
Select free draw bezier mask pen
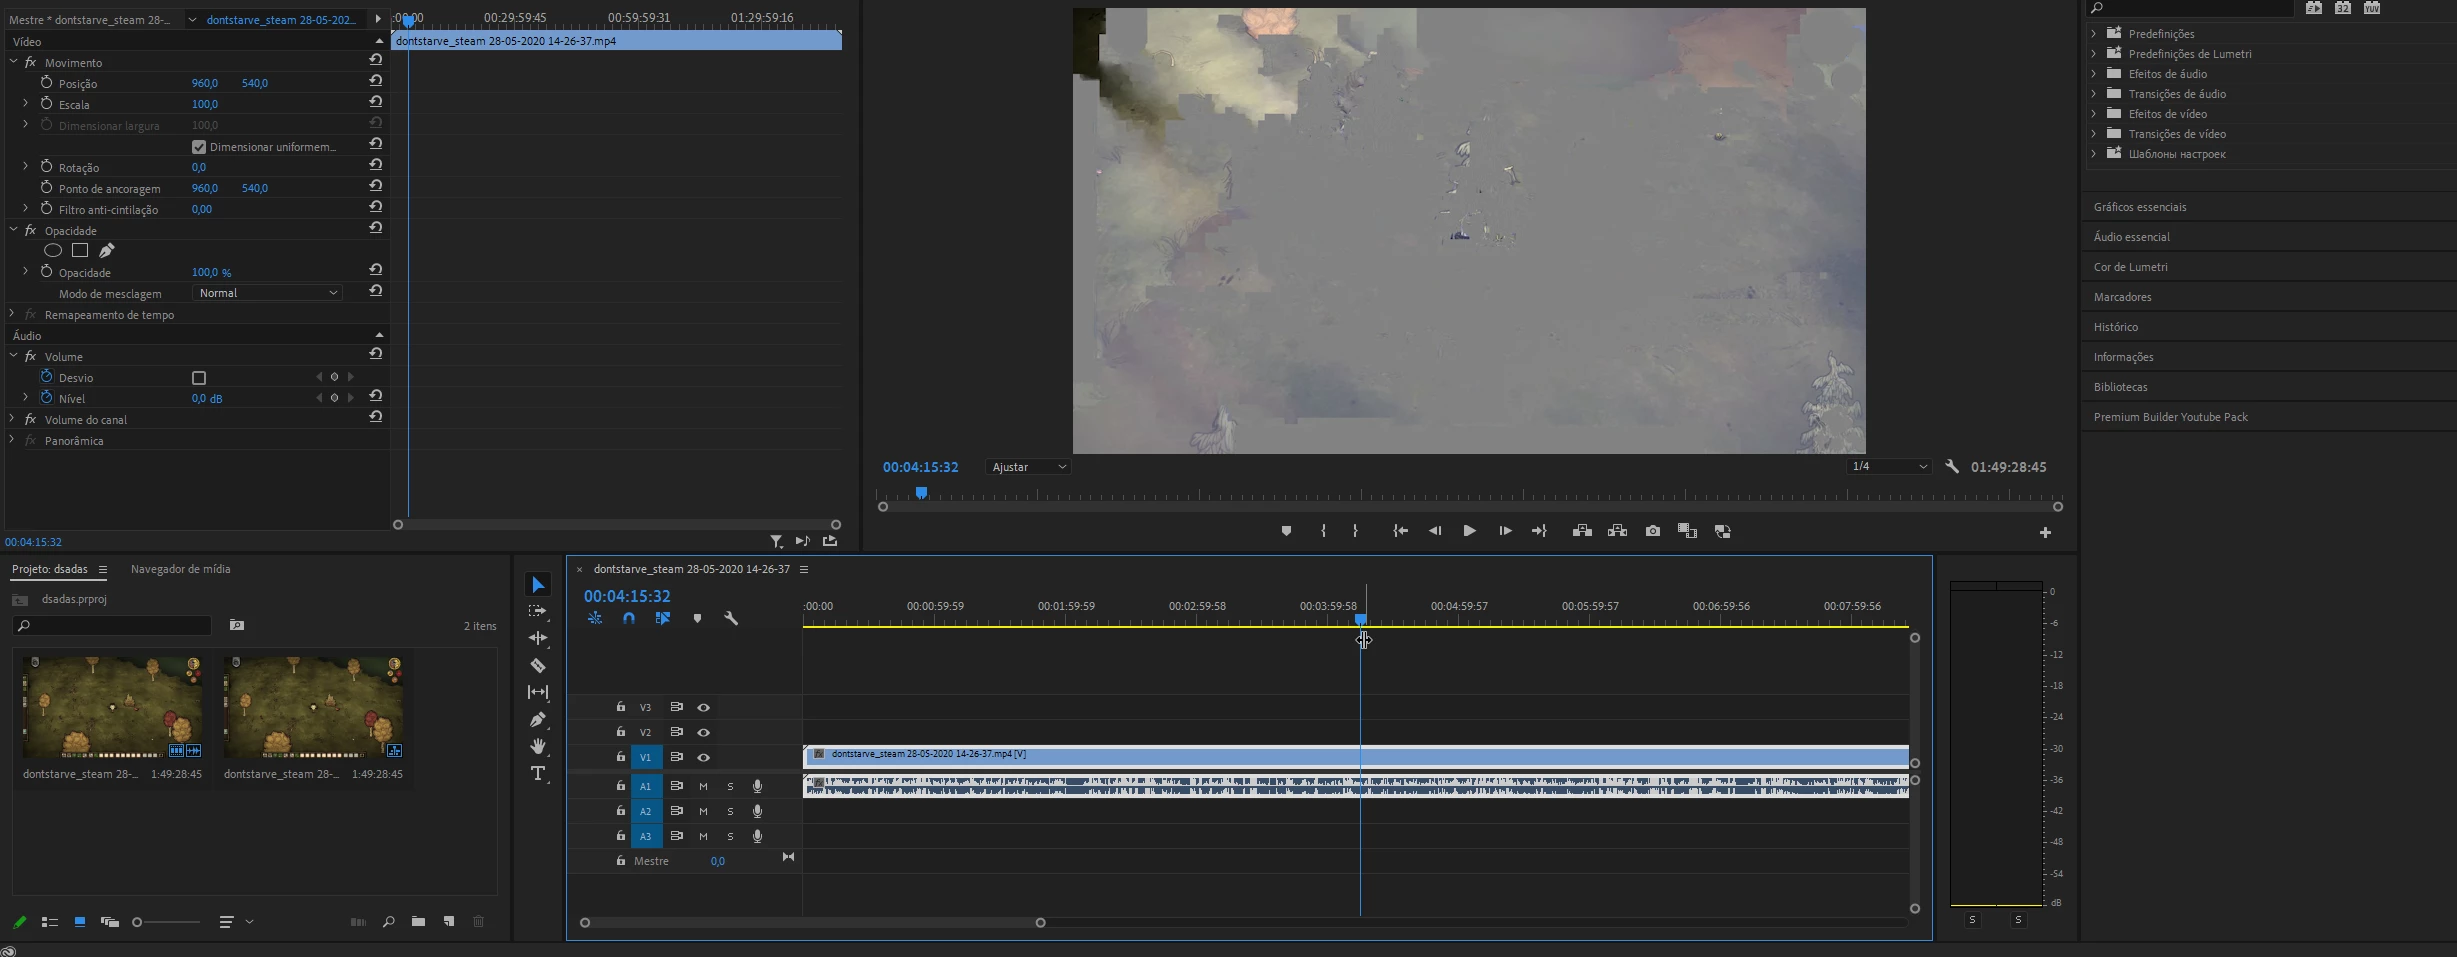[x=107, y=250]
